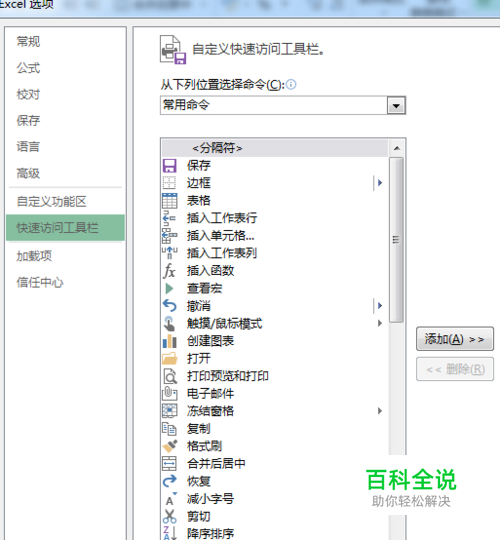Click the green 查看宏 play icon
This screenshot has width=500, height=540.
[169, 288]
